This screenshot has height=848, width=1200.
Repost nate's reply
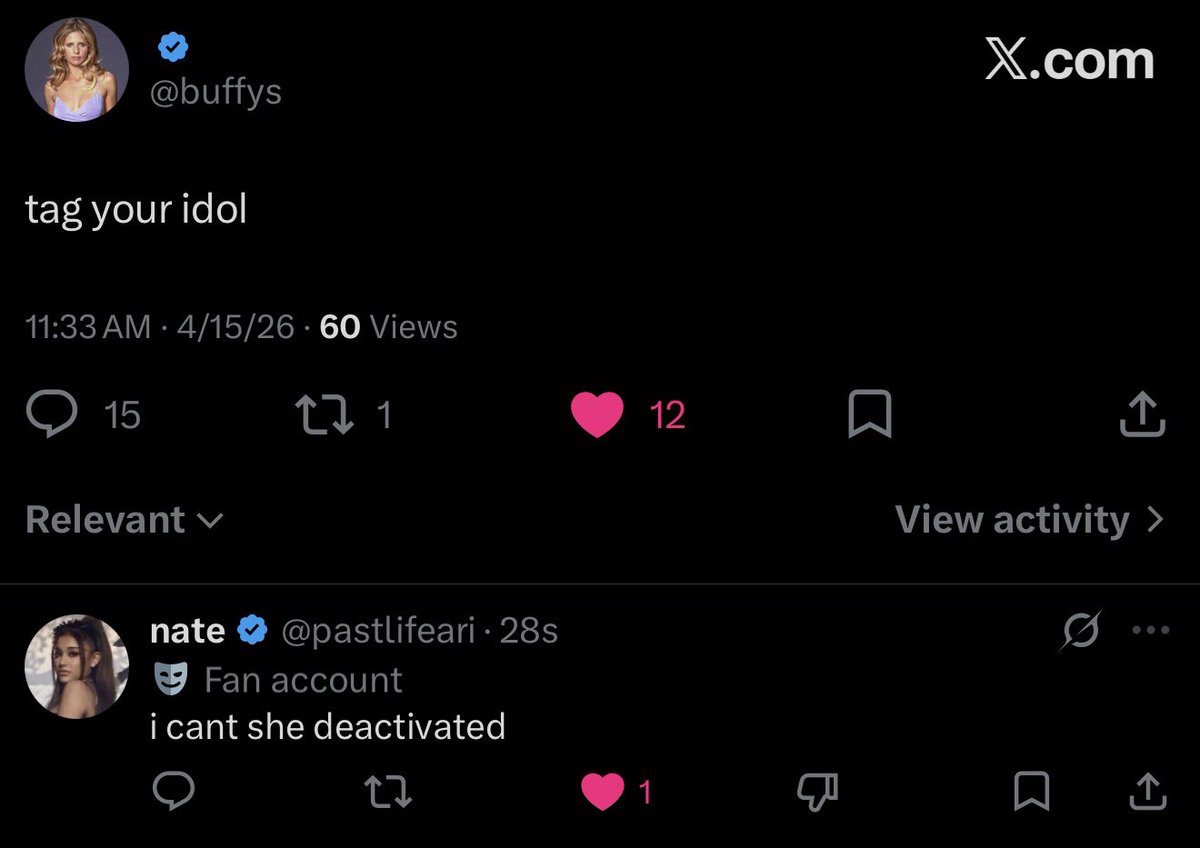[x=388, y=792]
